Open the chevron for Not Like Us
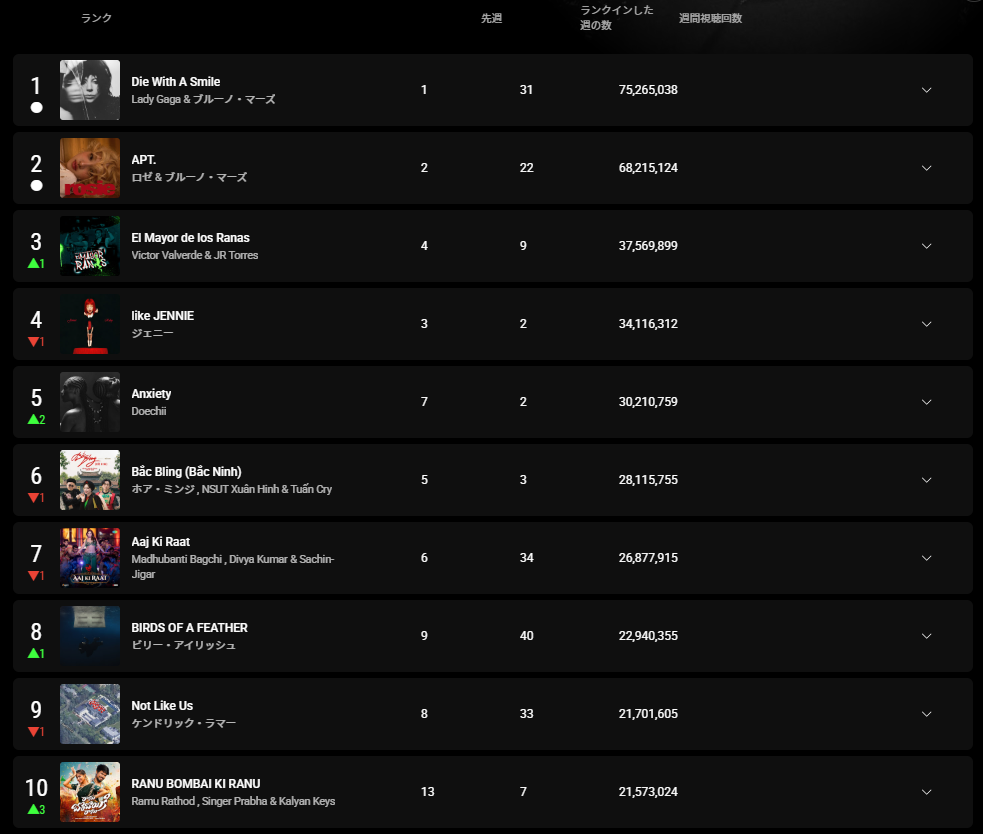The height and width of the screenshot is (834, 983). [x=926, y=714]
